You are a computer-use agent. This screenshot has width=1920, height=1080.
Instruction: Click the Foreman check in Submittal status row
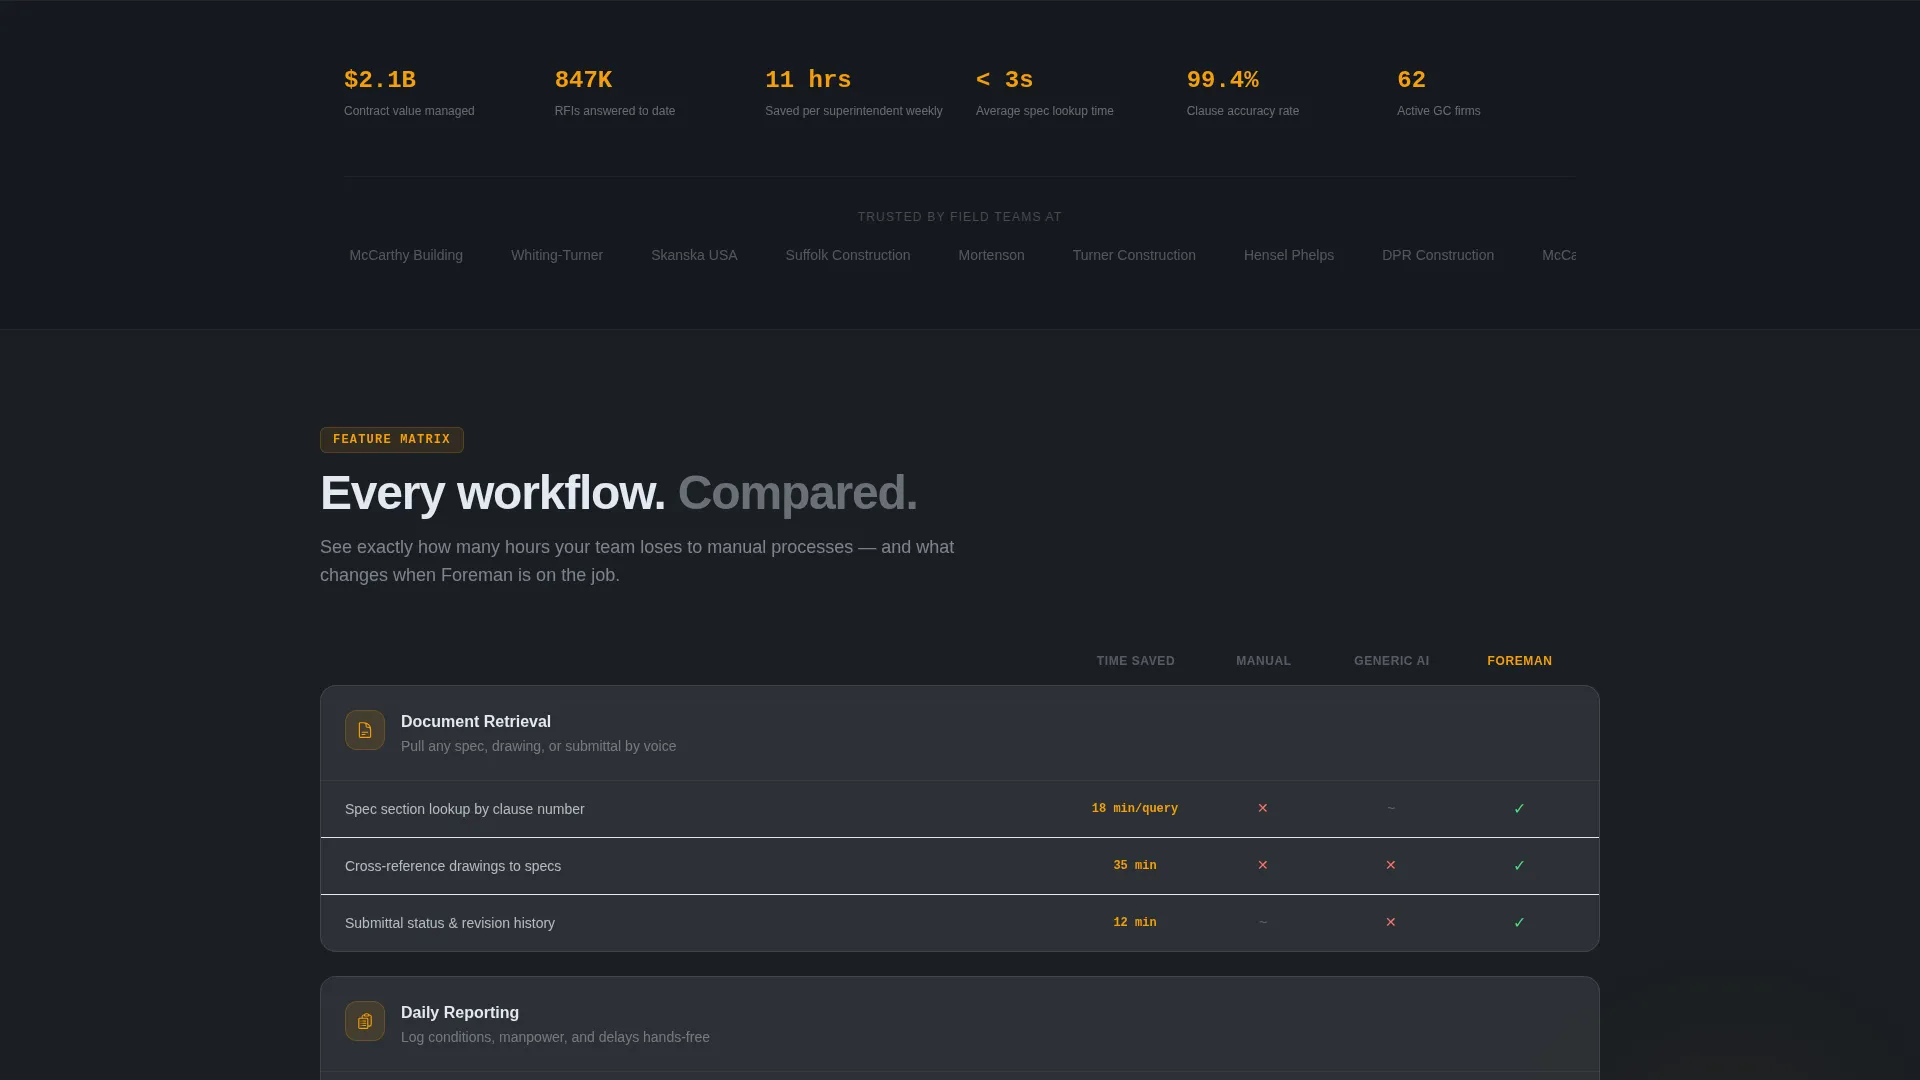coord(1519,922)
